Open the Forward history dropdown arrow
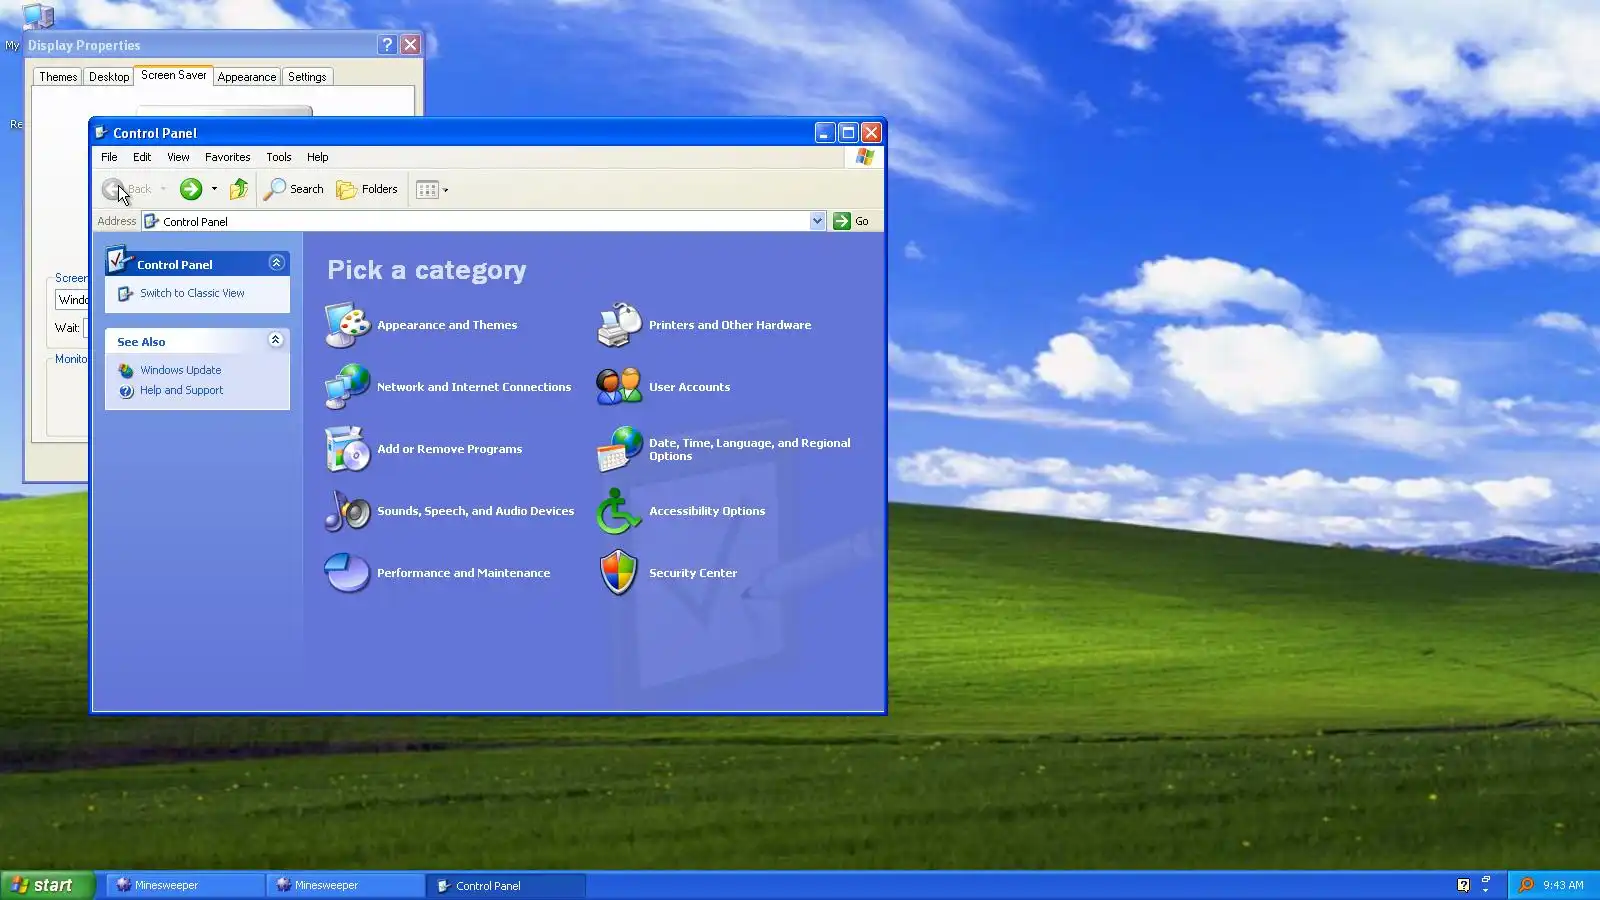Image resolution: width=1600 pixels, height=900 pixels. (214, 189)
